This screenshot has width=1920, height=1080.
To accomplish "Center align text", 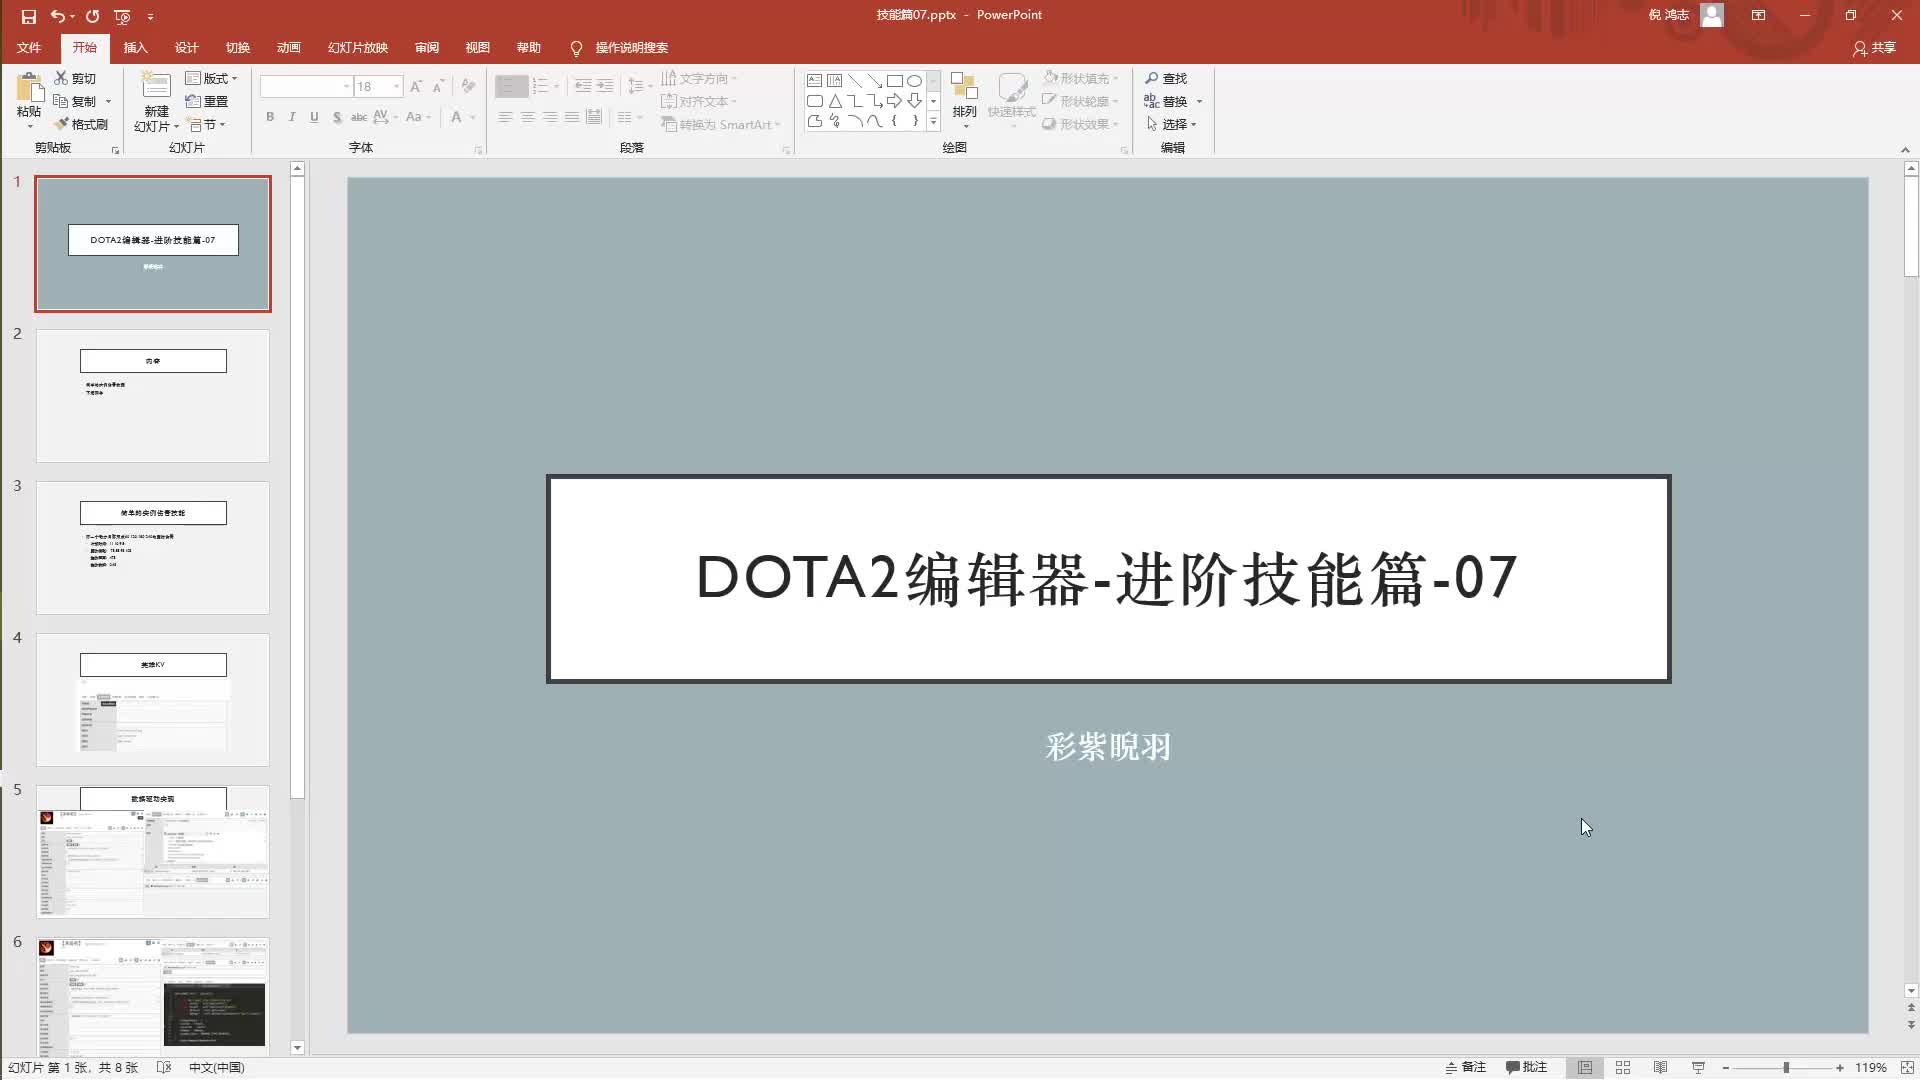I will 528,117.
